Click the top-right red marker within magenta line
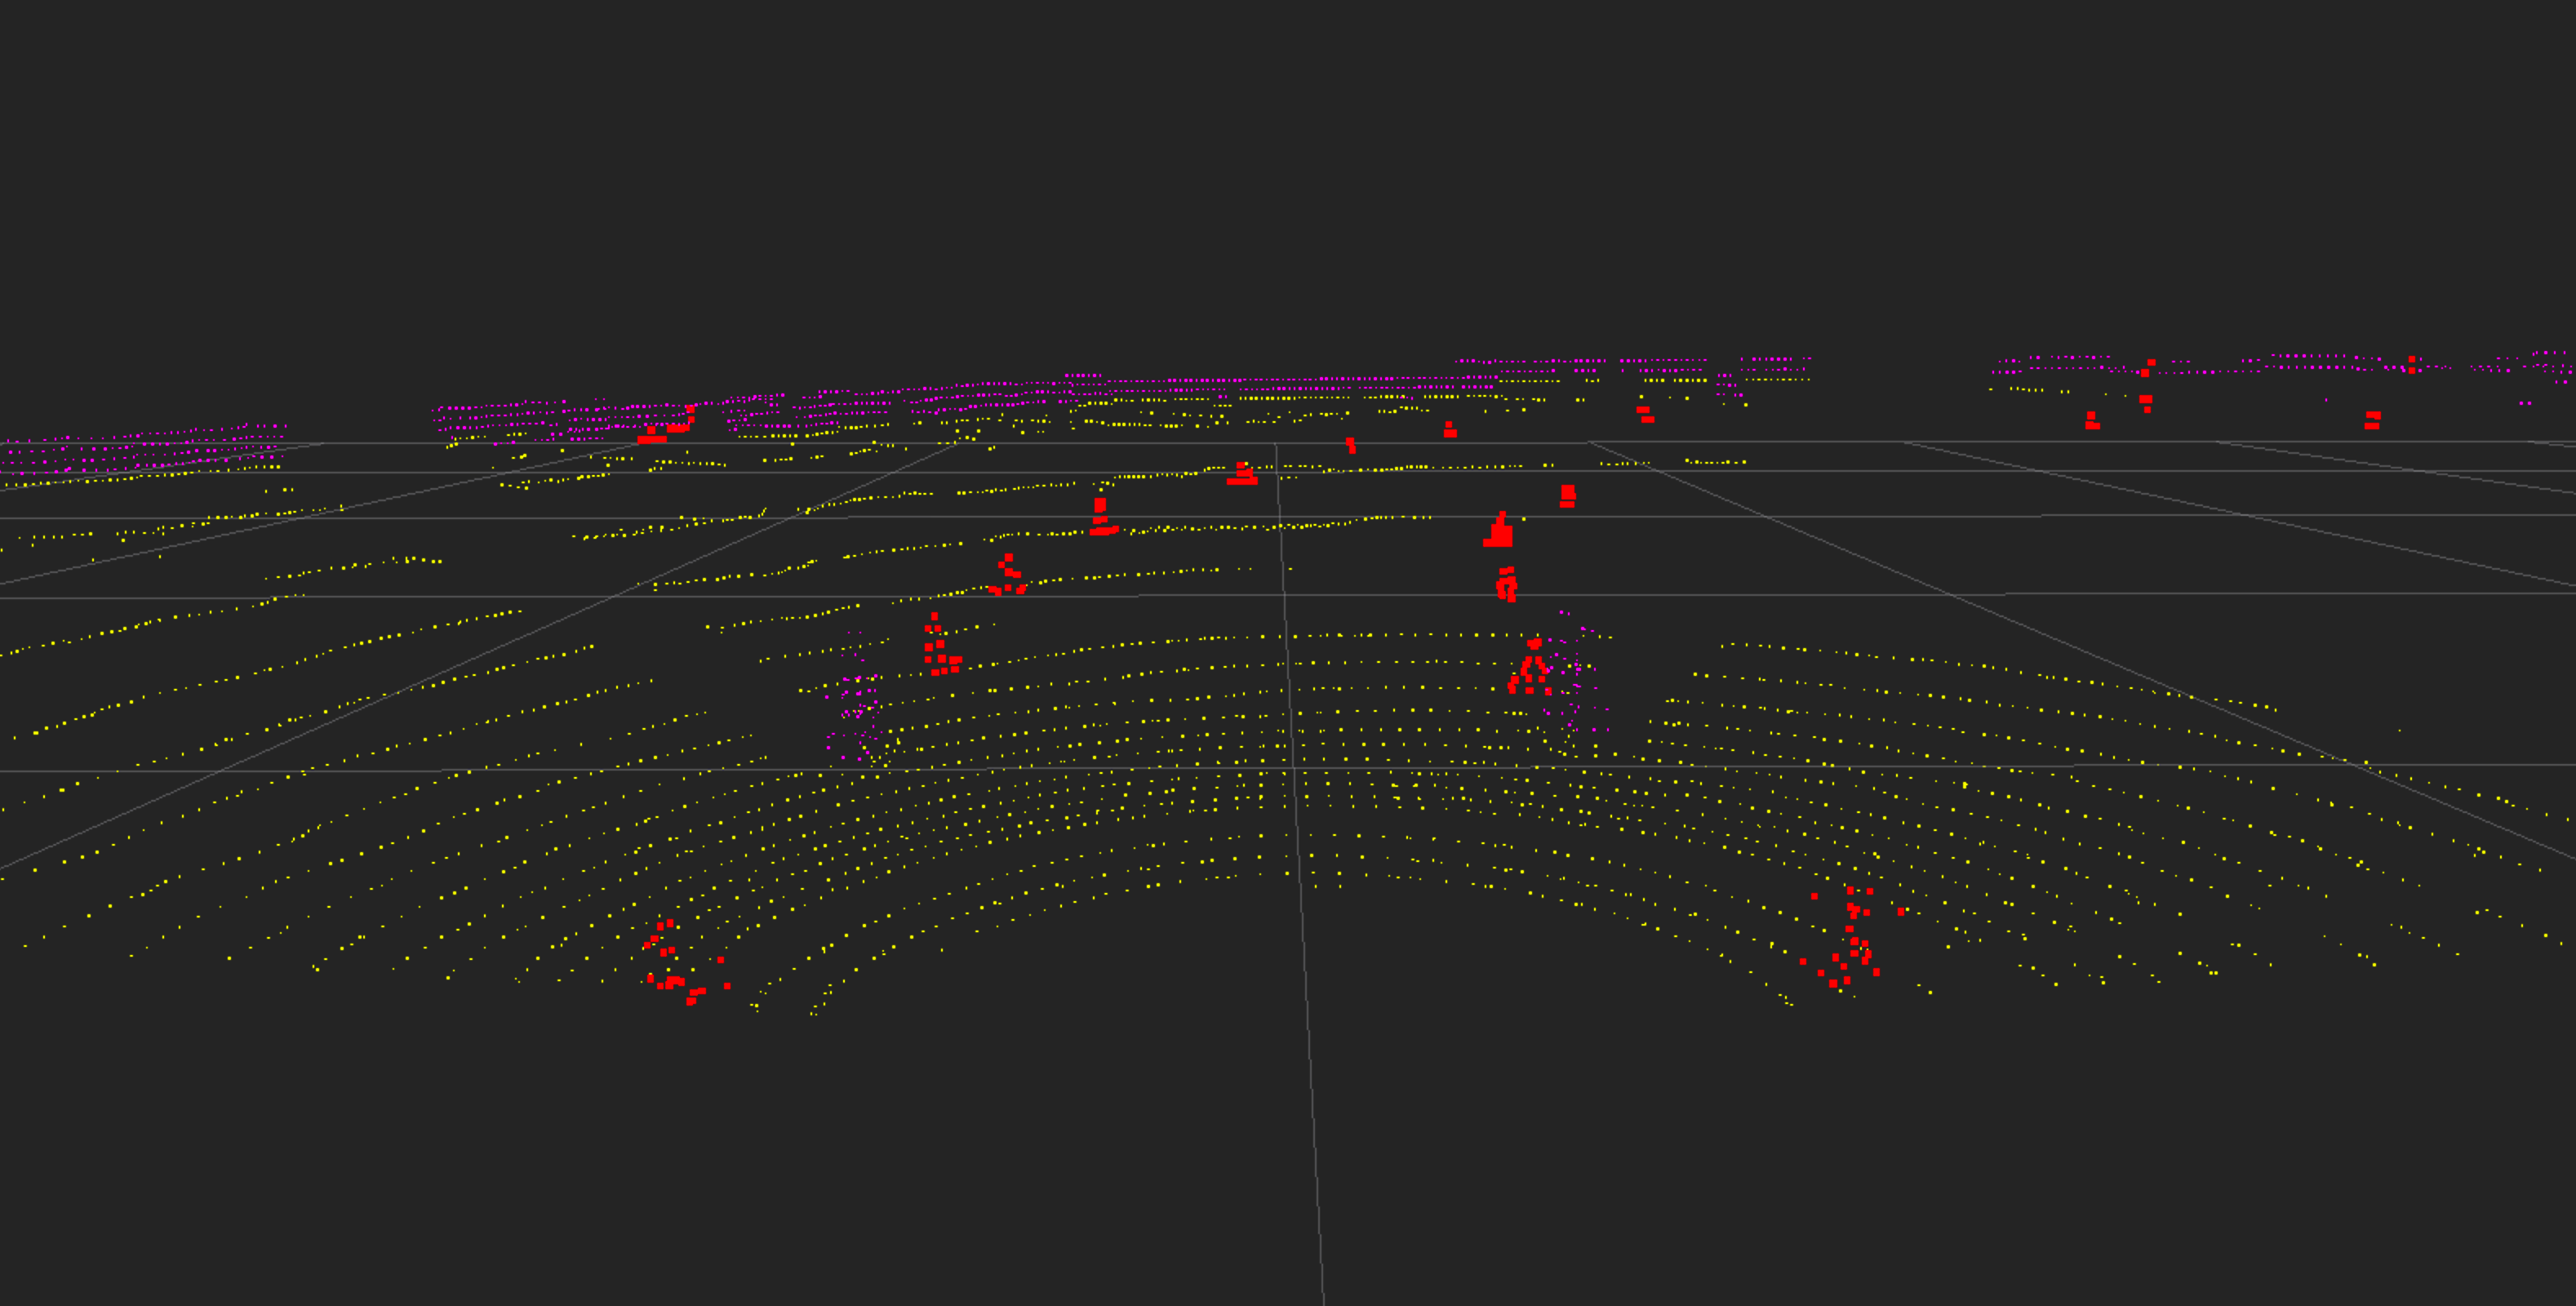Viewport: 2576px width, 1306px height. pyautogui.click(x=2411, y=364)
